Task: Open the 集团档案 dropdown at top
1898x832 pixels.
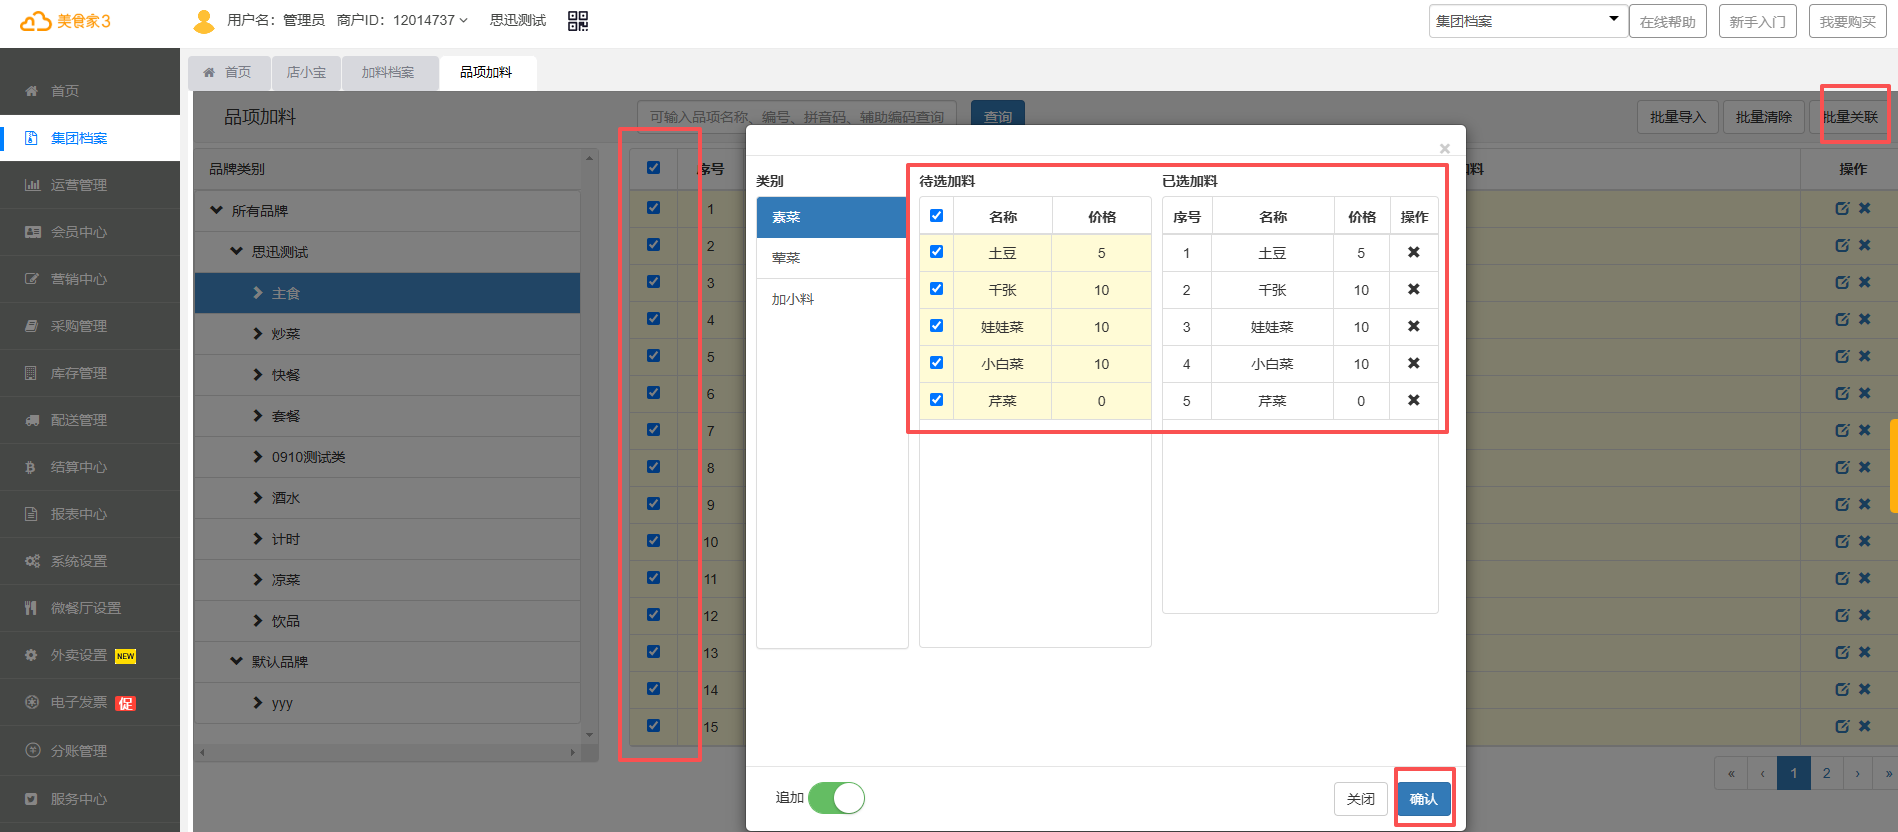Action: coord(1526,21)
